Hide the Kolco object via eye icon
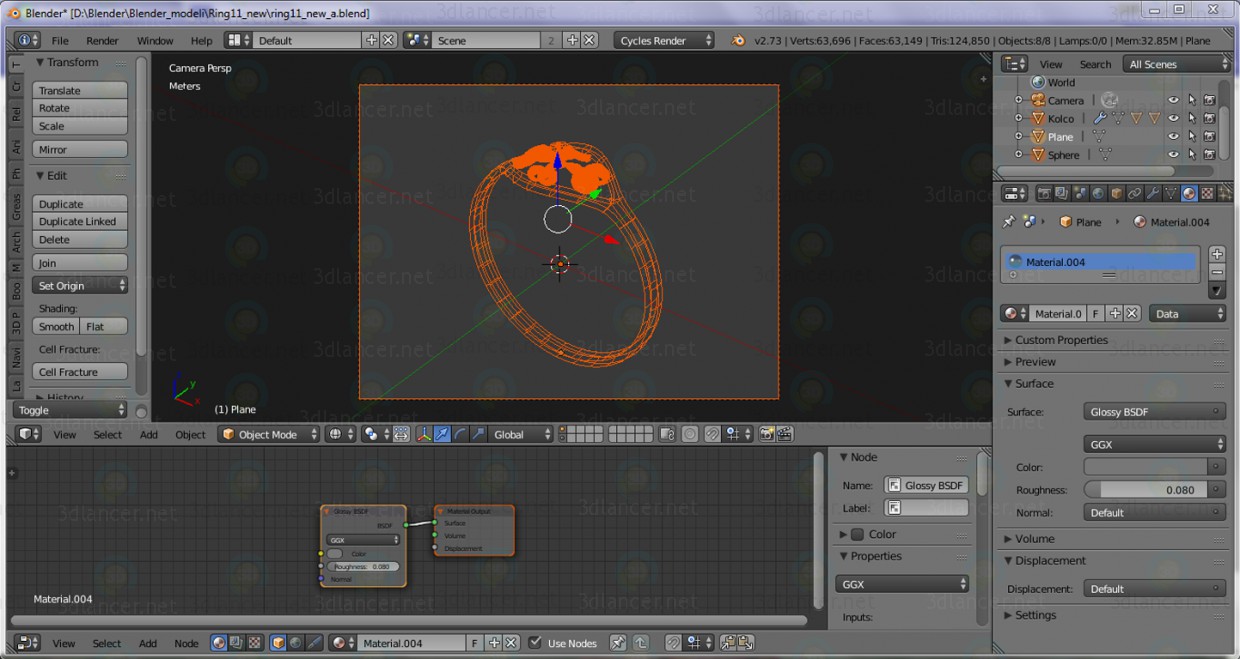 point(1174,118)
